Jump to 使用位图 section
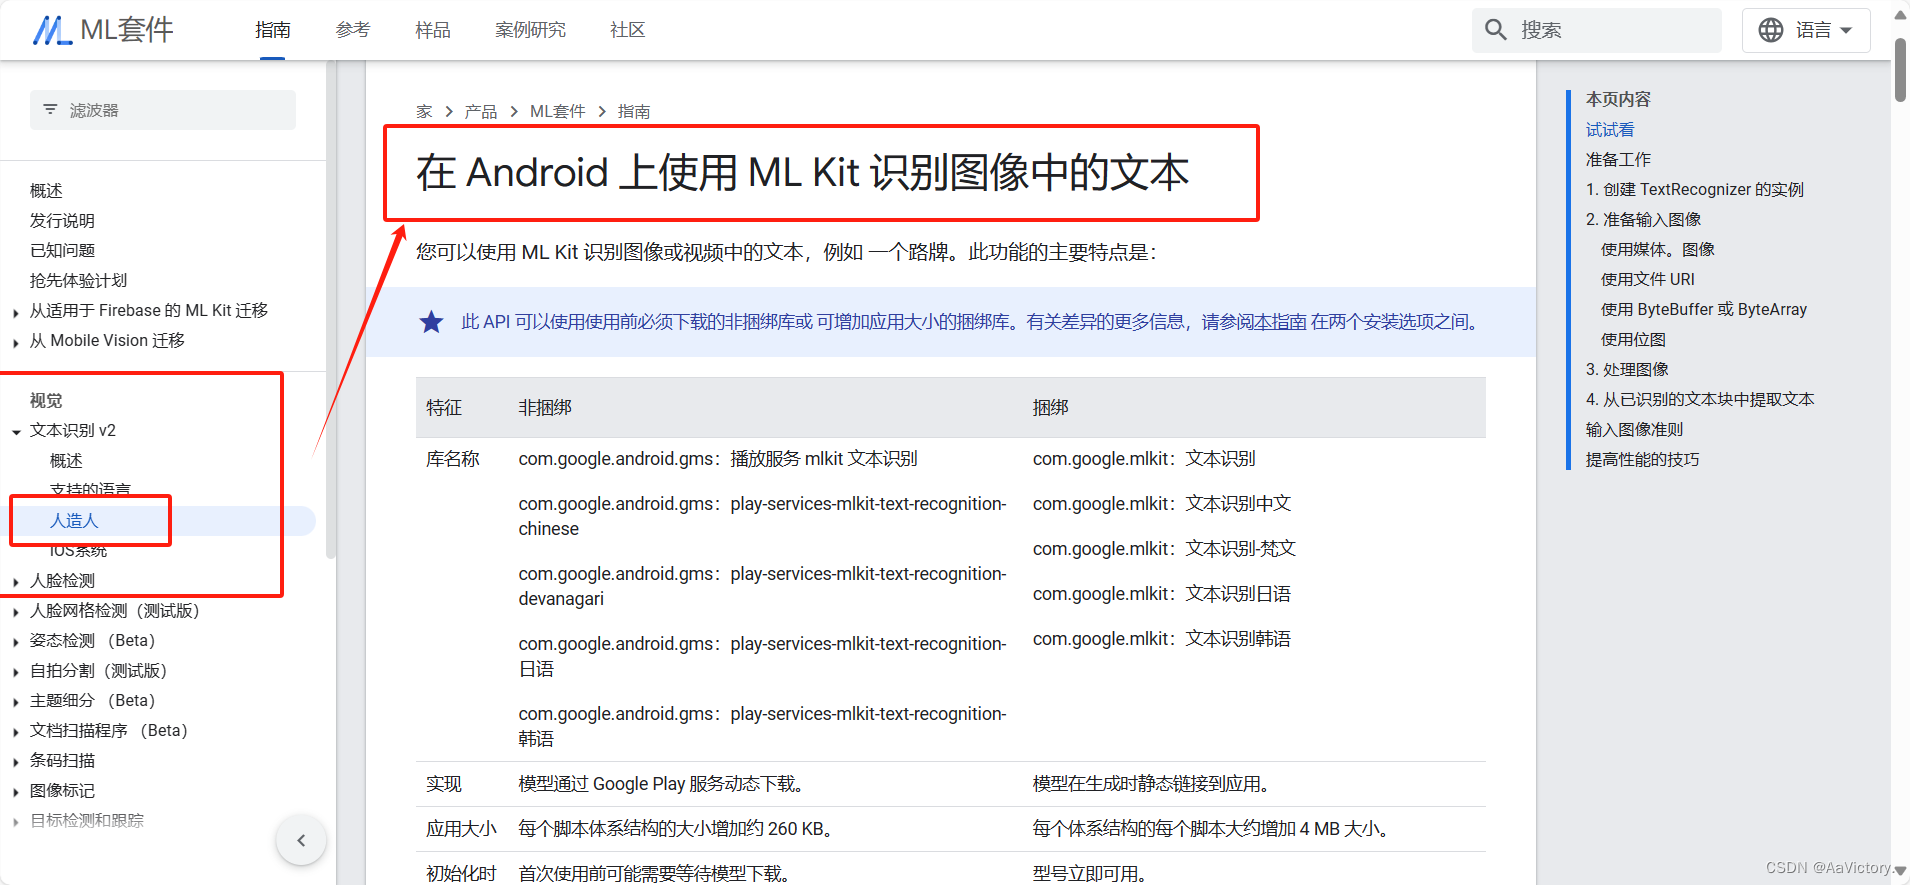Screen dimensions: 1910x885 (1633, 340)
